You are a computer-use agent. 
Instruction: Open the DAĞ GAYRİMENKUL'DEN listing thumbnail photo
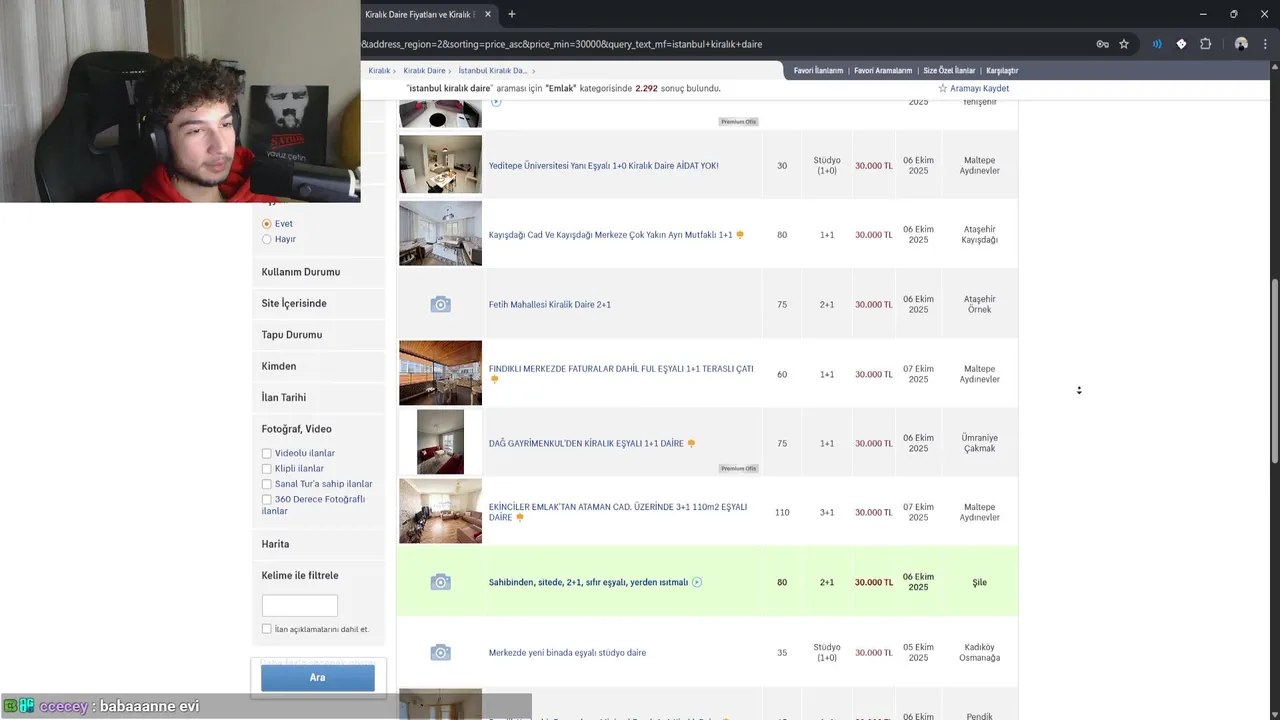point(440,442)
